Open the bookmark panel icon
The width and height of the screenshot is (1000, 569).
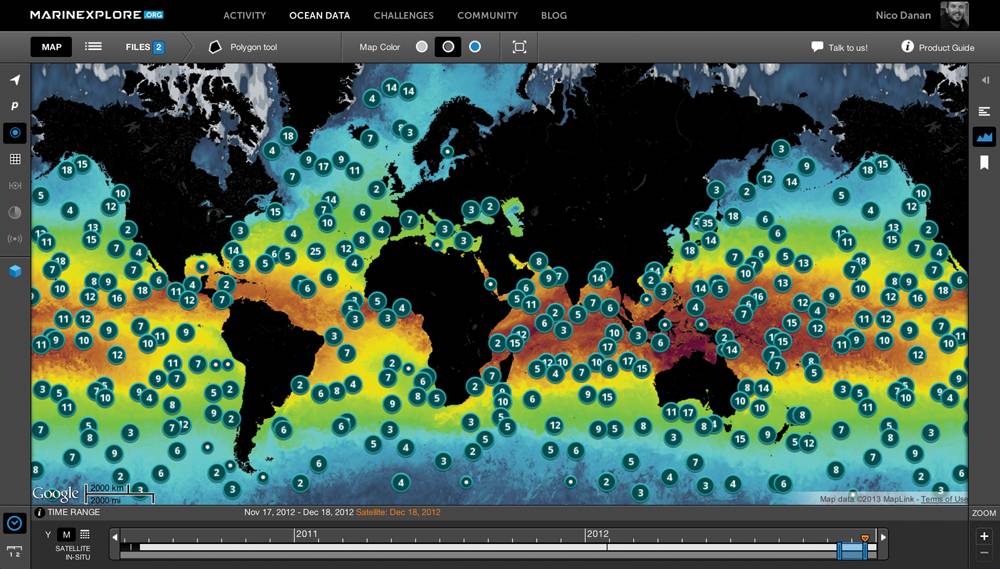[984, 162]
